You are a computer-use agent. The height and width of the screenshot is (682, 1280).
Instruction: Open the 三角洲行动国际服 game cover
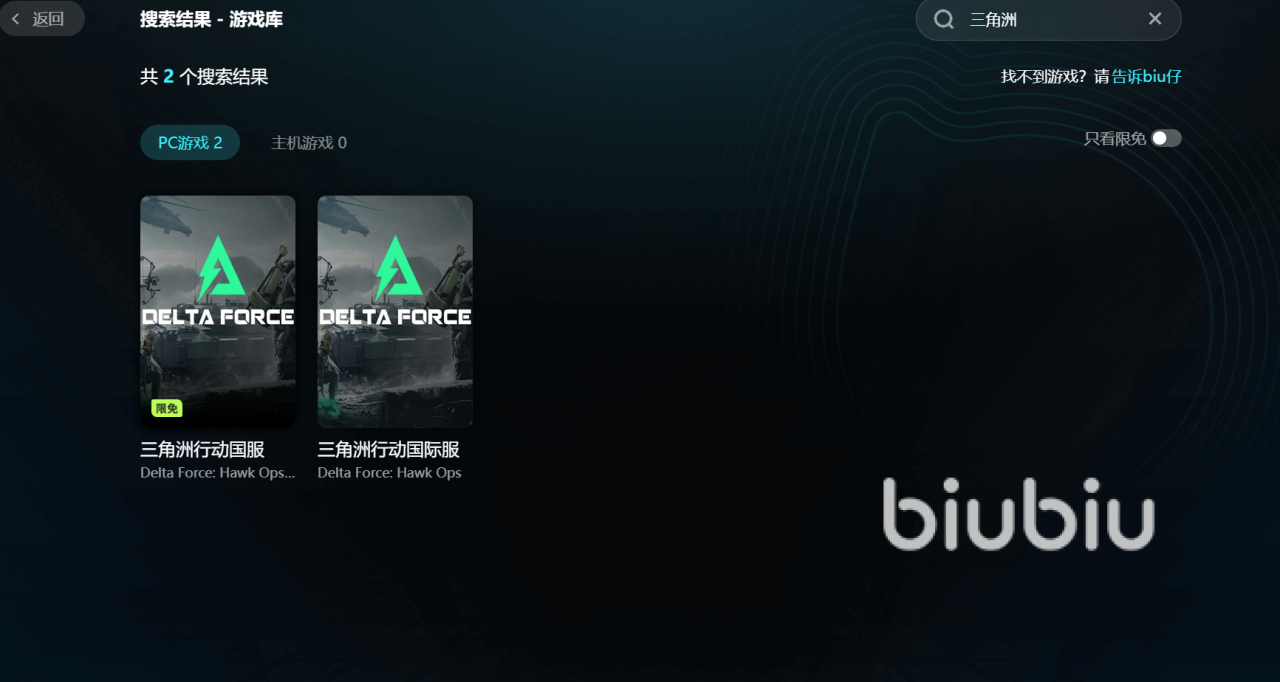click(395, 311)
